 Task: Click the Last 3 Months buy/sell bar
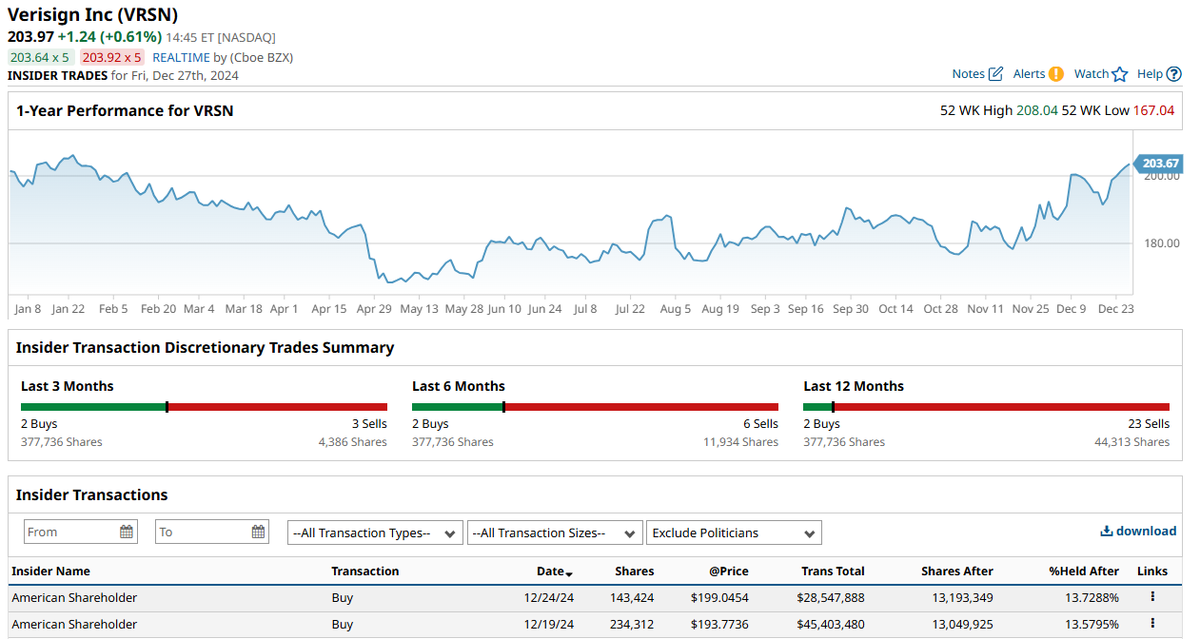pos(204,407)
